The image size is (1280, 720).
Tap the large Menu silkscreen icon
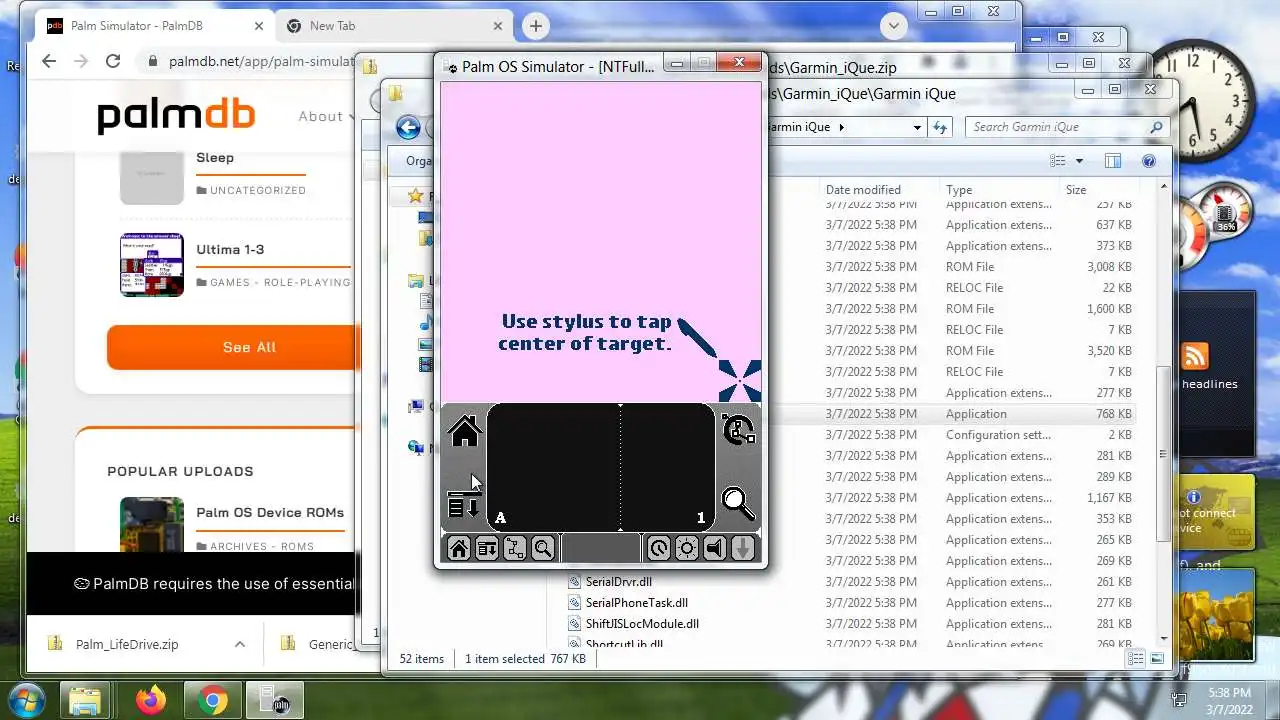[464, 505]
